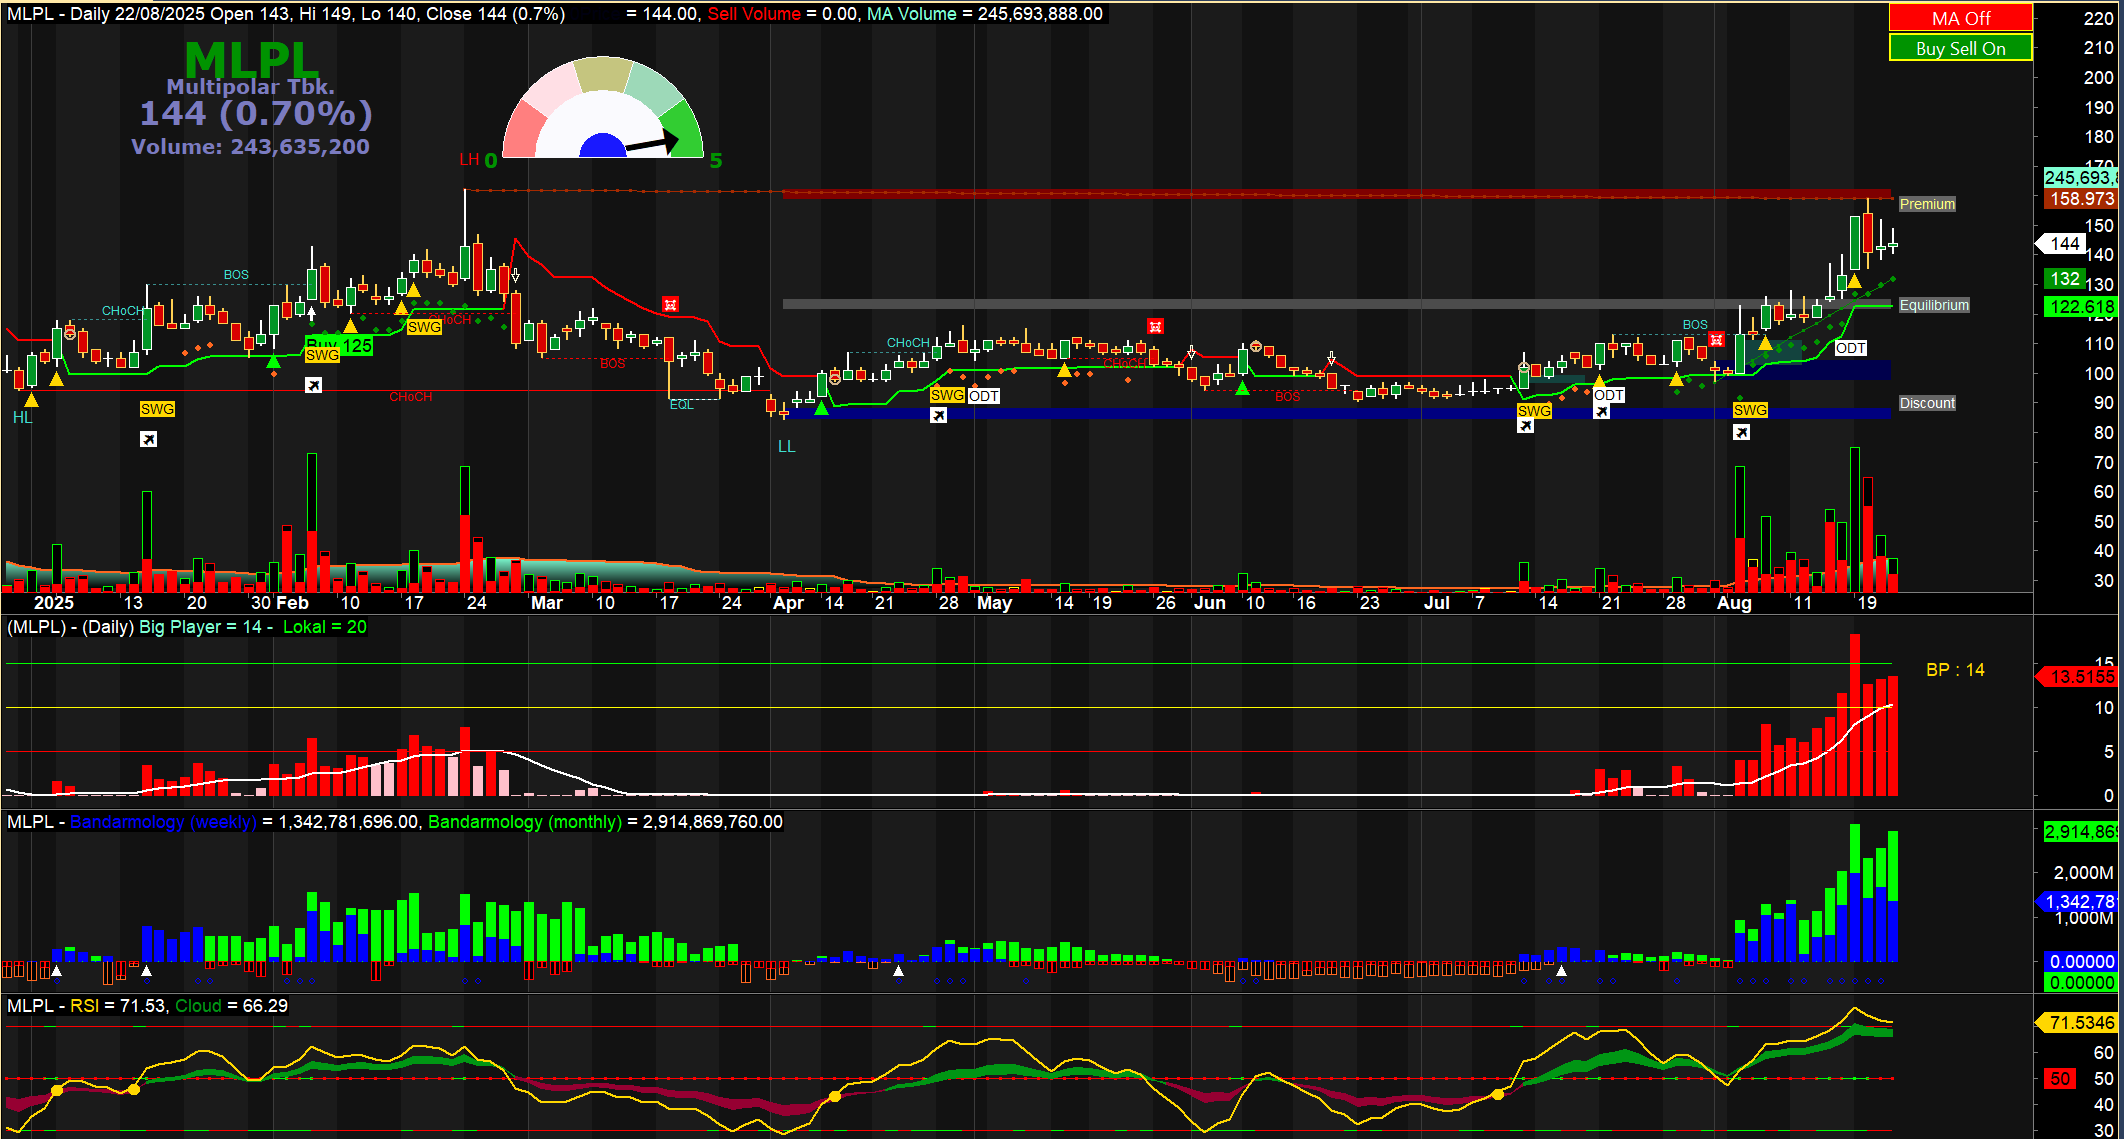
Task: Click yellow triangle below the latest August candles
Action: (x=1854, y=282)
